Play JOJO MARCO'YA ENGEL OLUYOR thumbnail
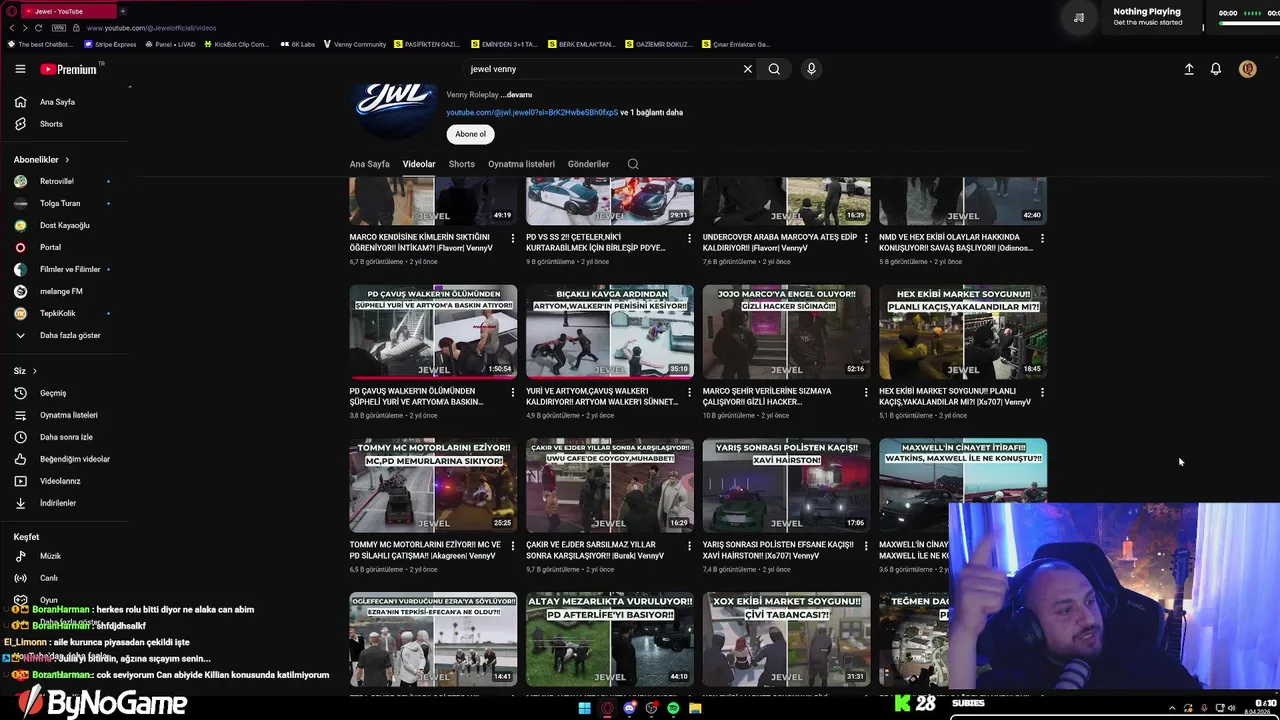The height and width of the screenshot is (720, 1280). tap(787, 332)
